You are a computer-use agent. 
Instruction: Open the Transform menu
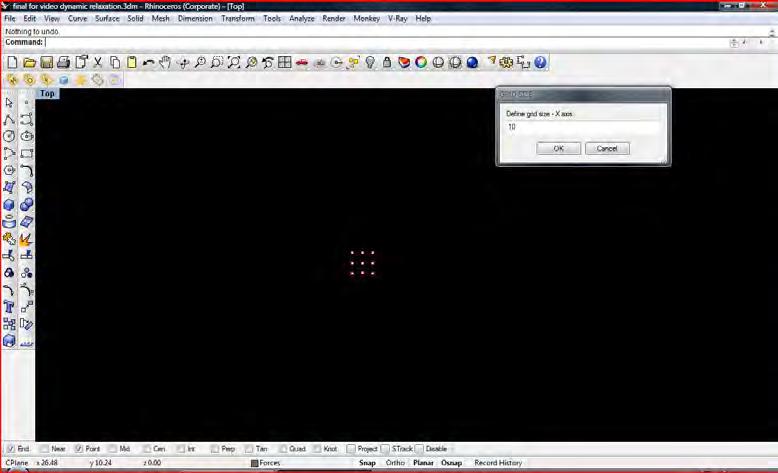(x=238, y=18)
